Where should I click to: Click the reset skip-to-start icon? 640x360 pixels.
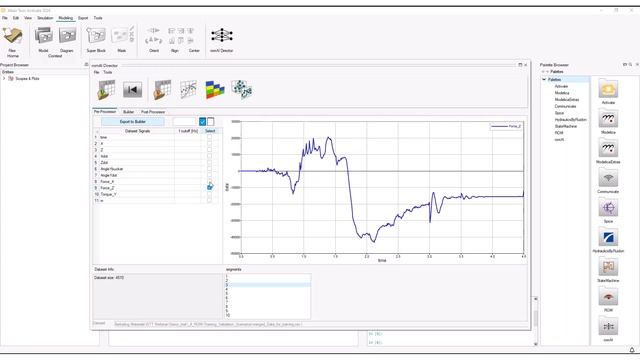point(133,89)
